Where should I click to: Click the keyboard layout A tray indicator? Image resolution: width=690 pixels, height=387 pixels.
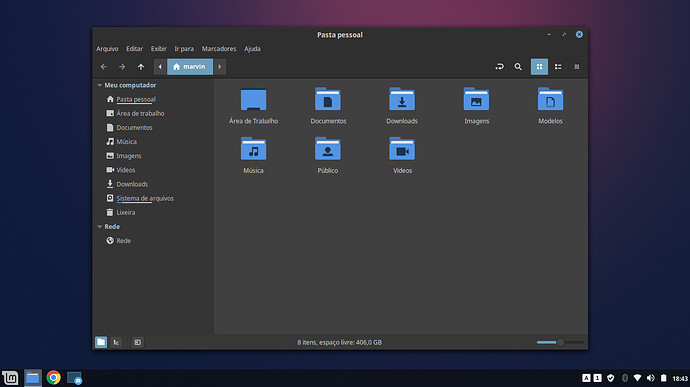(586, 378)
